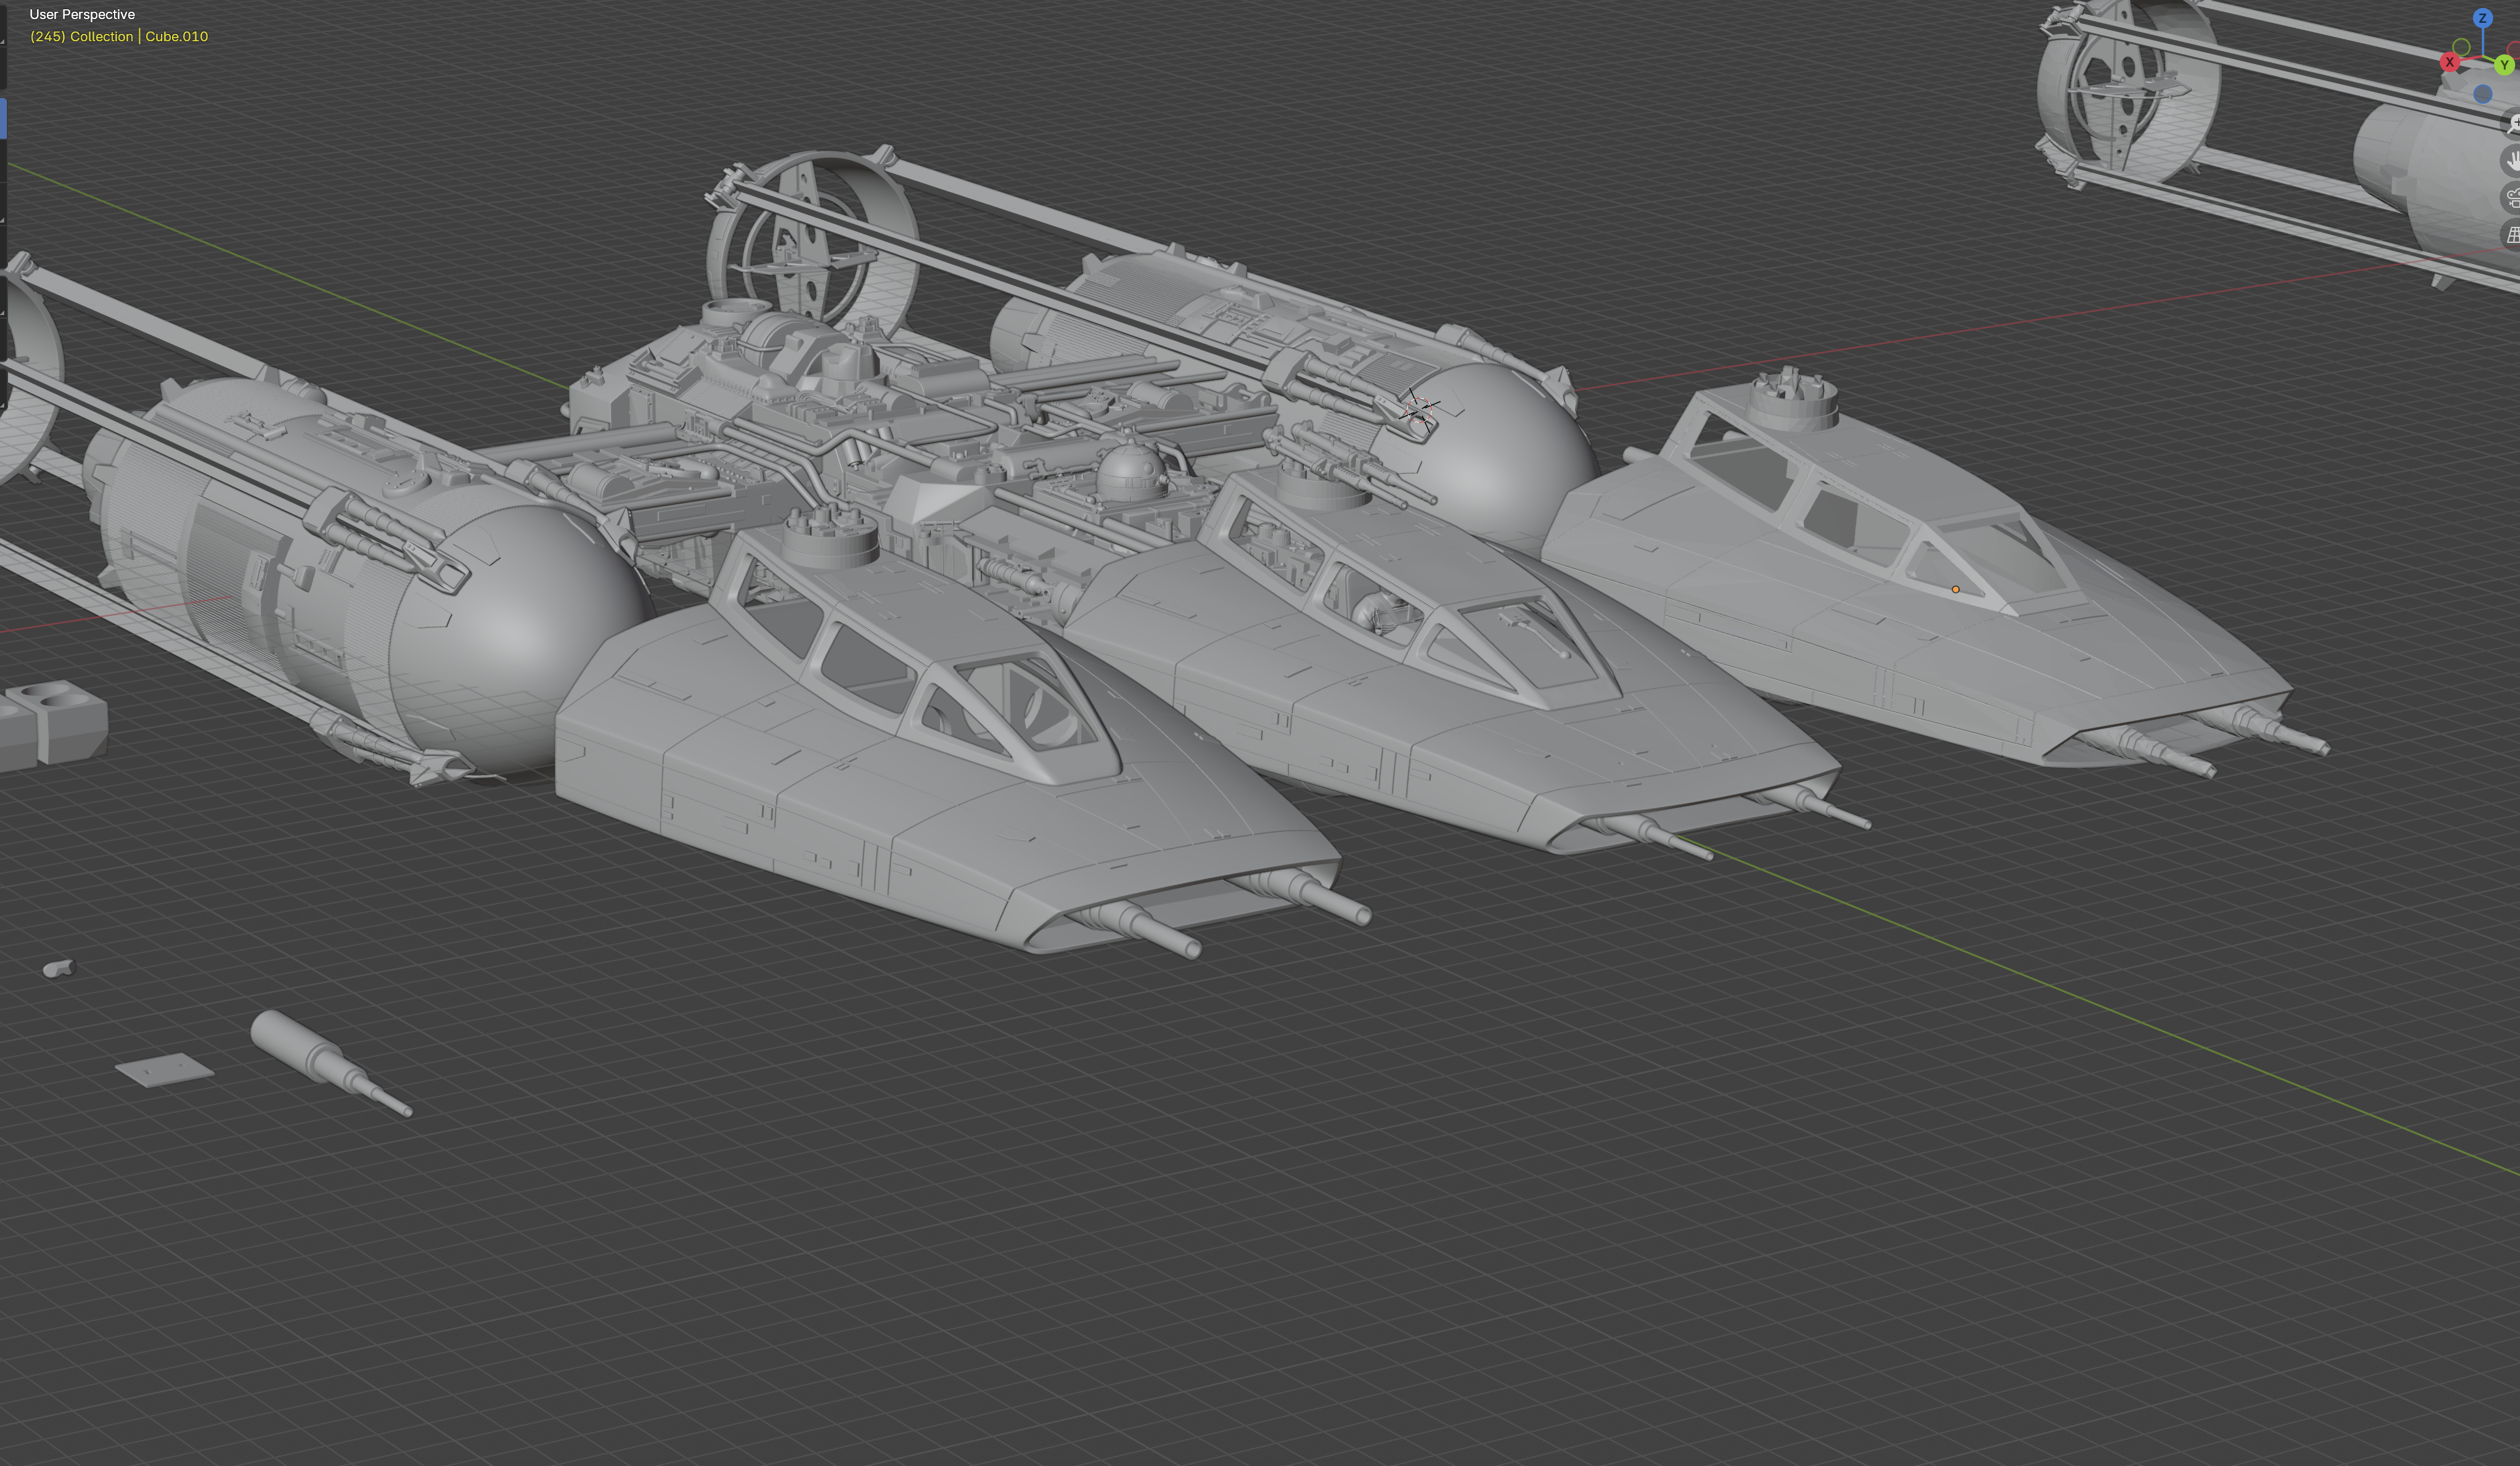2520x1466 pixels.
Task: Click the 'User Perspective' viewport label
Action: [x=82, y=14]
